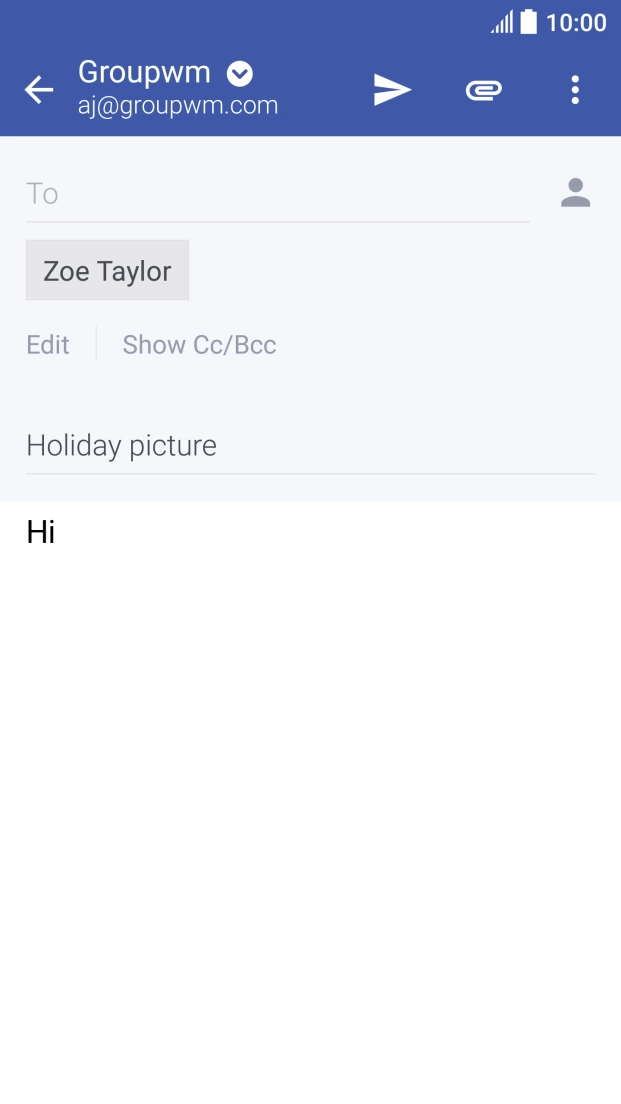The image size is (621, 1104).
Task: Tap the 10:00 clock in status bar
Action: [576, 23]
